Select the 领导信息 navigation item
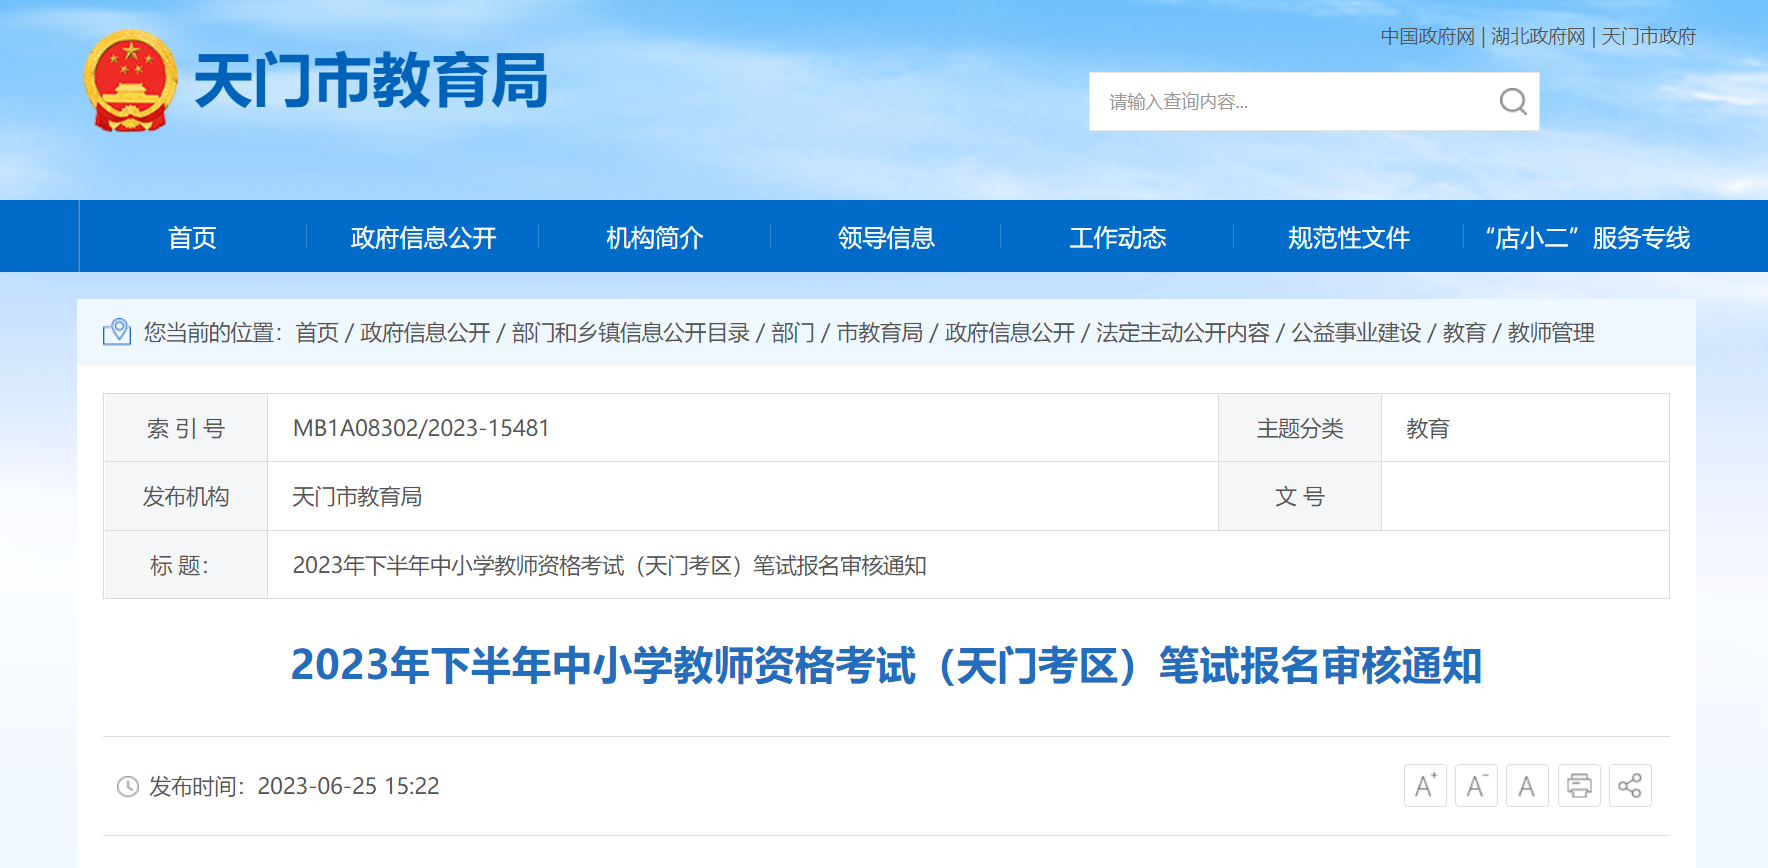 click(x=886, y=237)
